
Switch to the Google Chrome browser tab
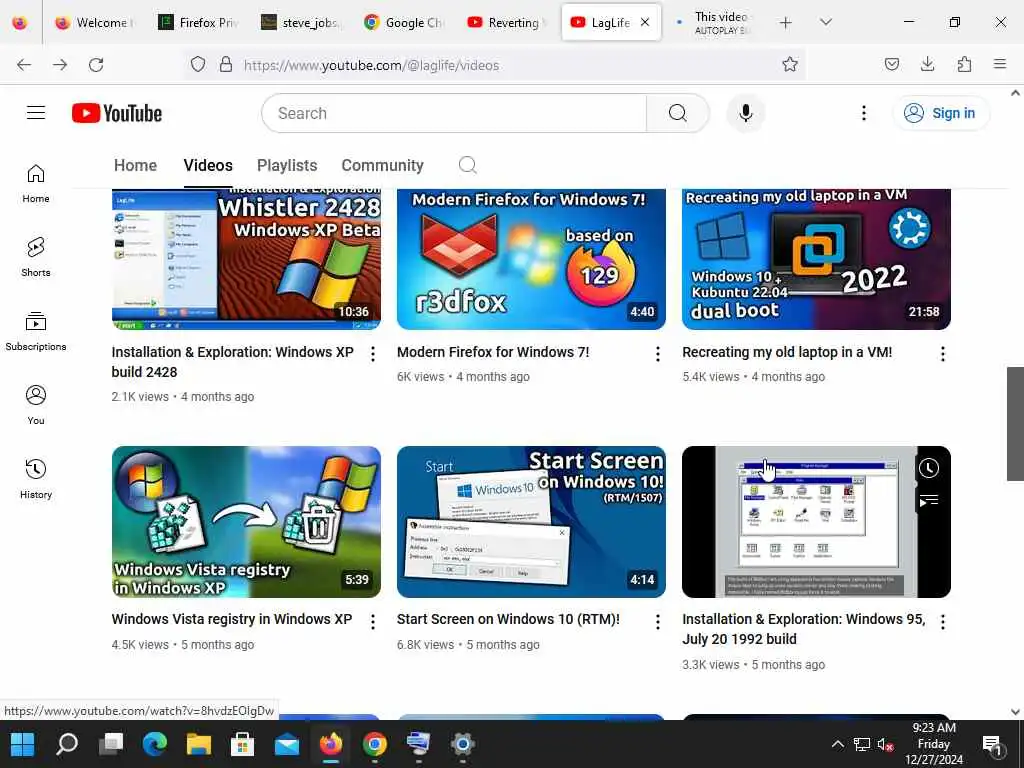tap(404, 23)
